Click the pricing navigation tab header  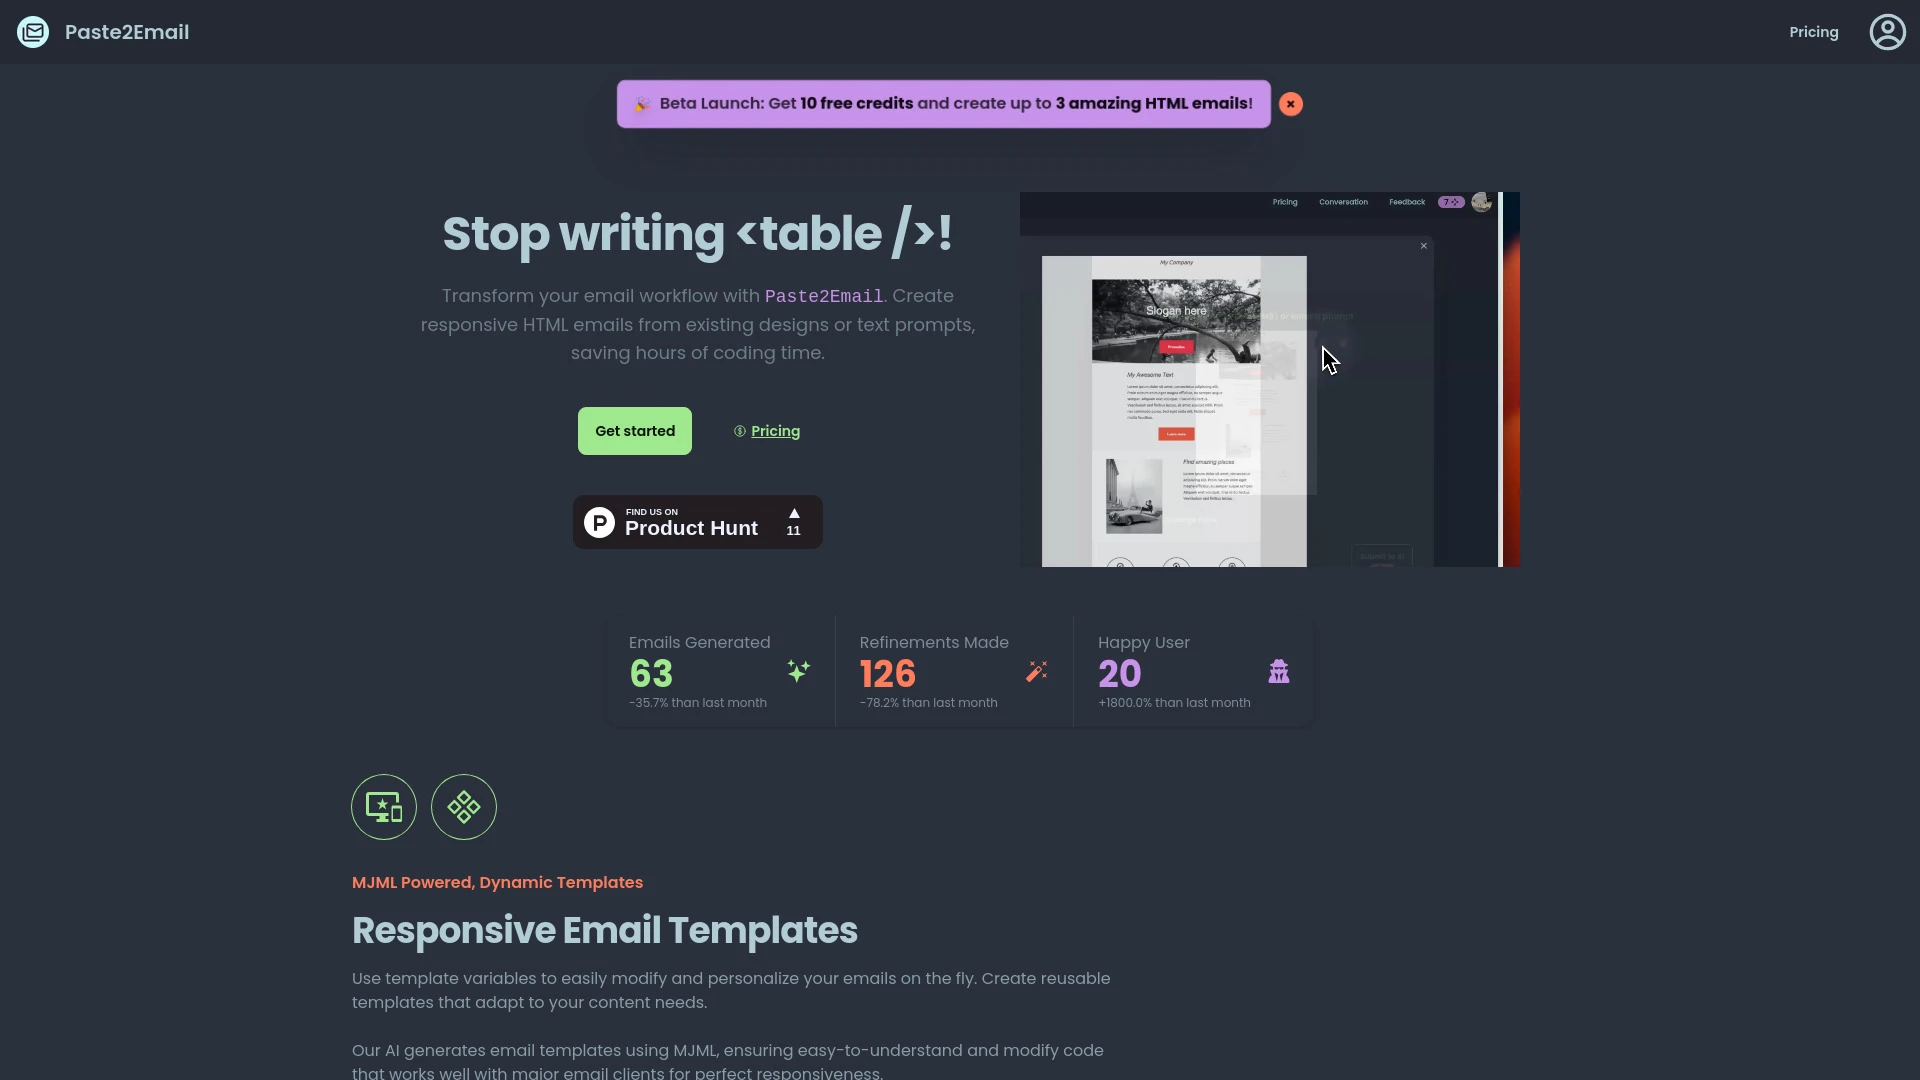(1813, 32)
